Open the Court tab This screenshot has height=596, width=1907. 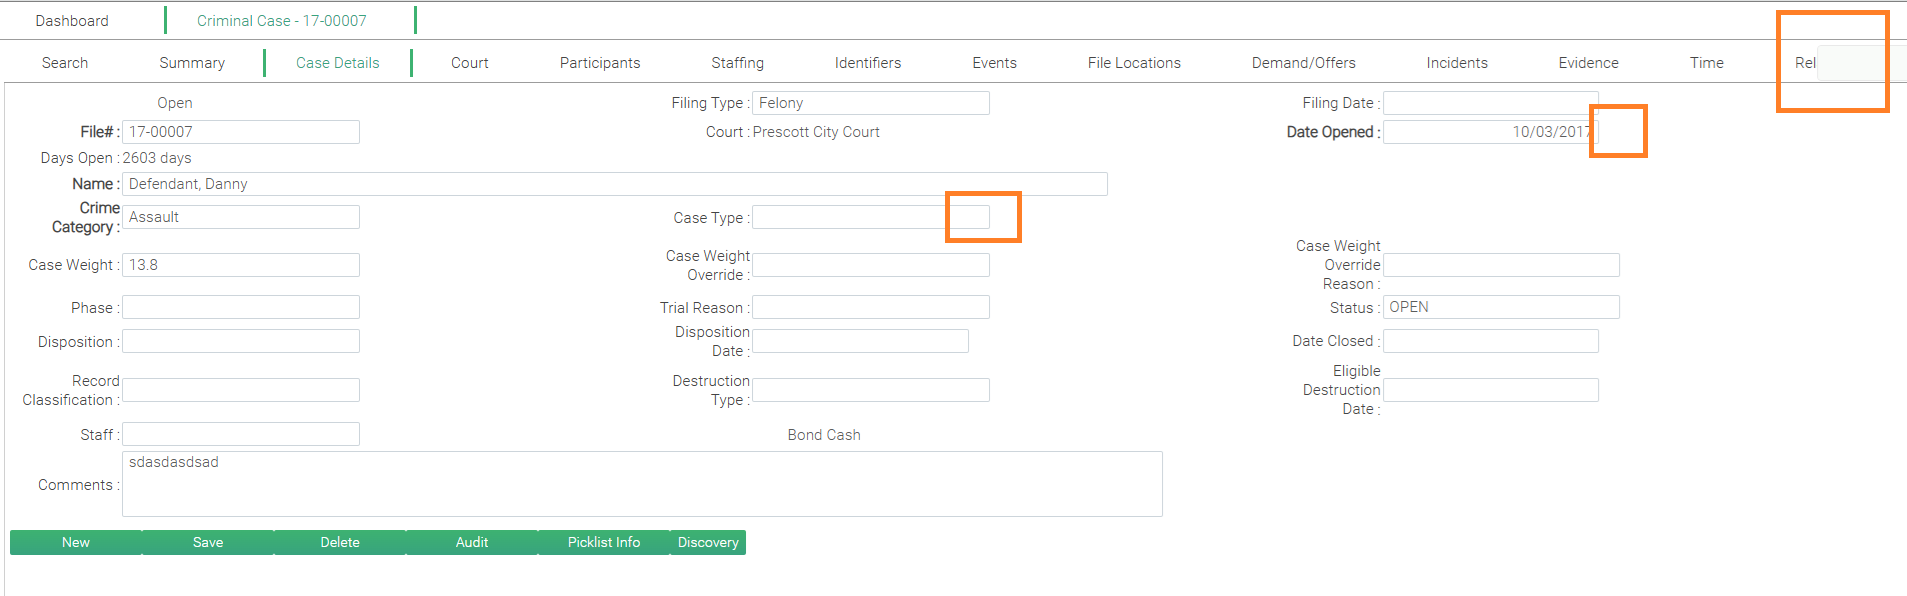469,63
